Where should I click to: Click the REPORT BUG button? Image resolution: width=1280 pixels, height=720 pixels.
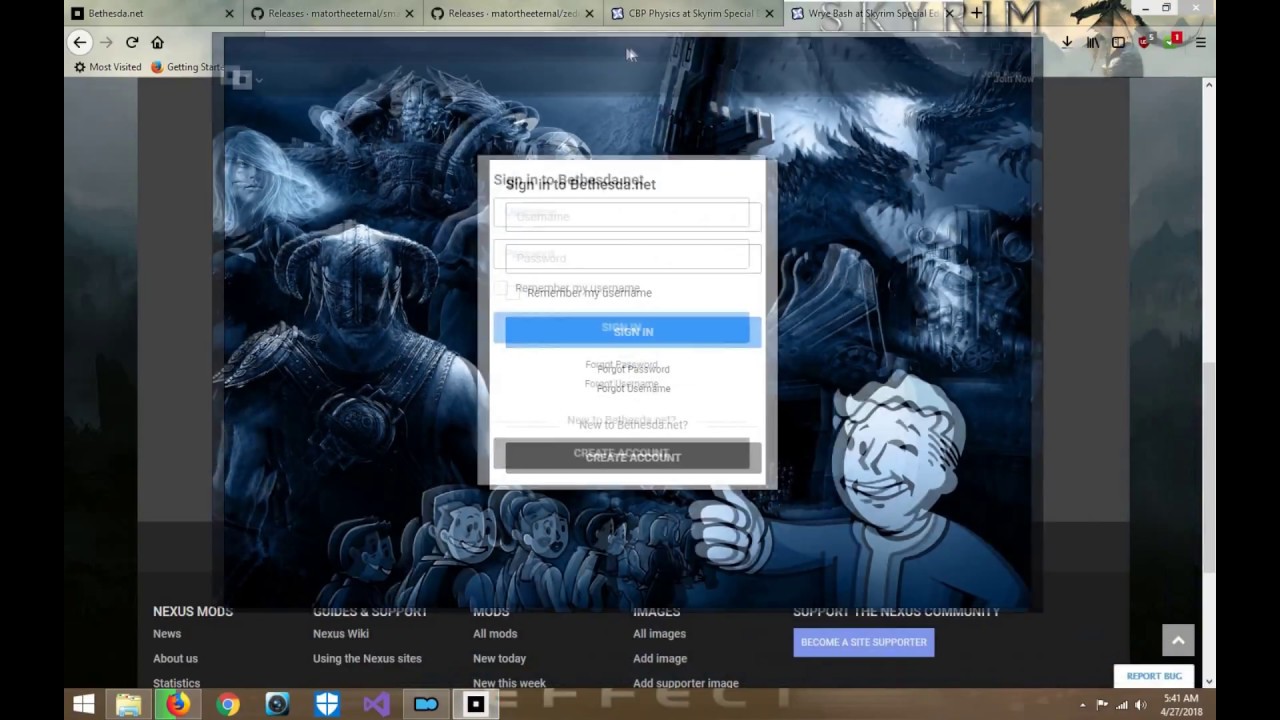[1154, 676]
